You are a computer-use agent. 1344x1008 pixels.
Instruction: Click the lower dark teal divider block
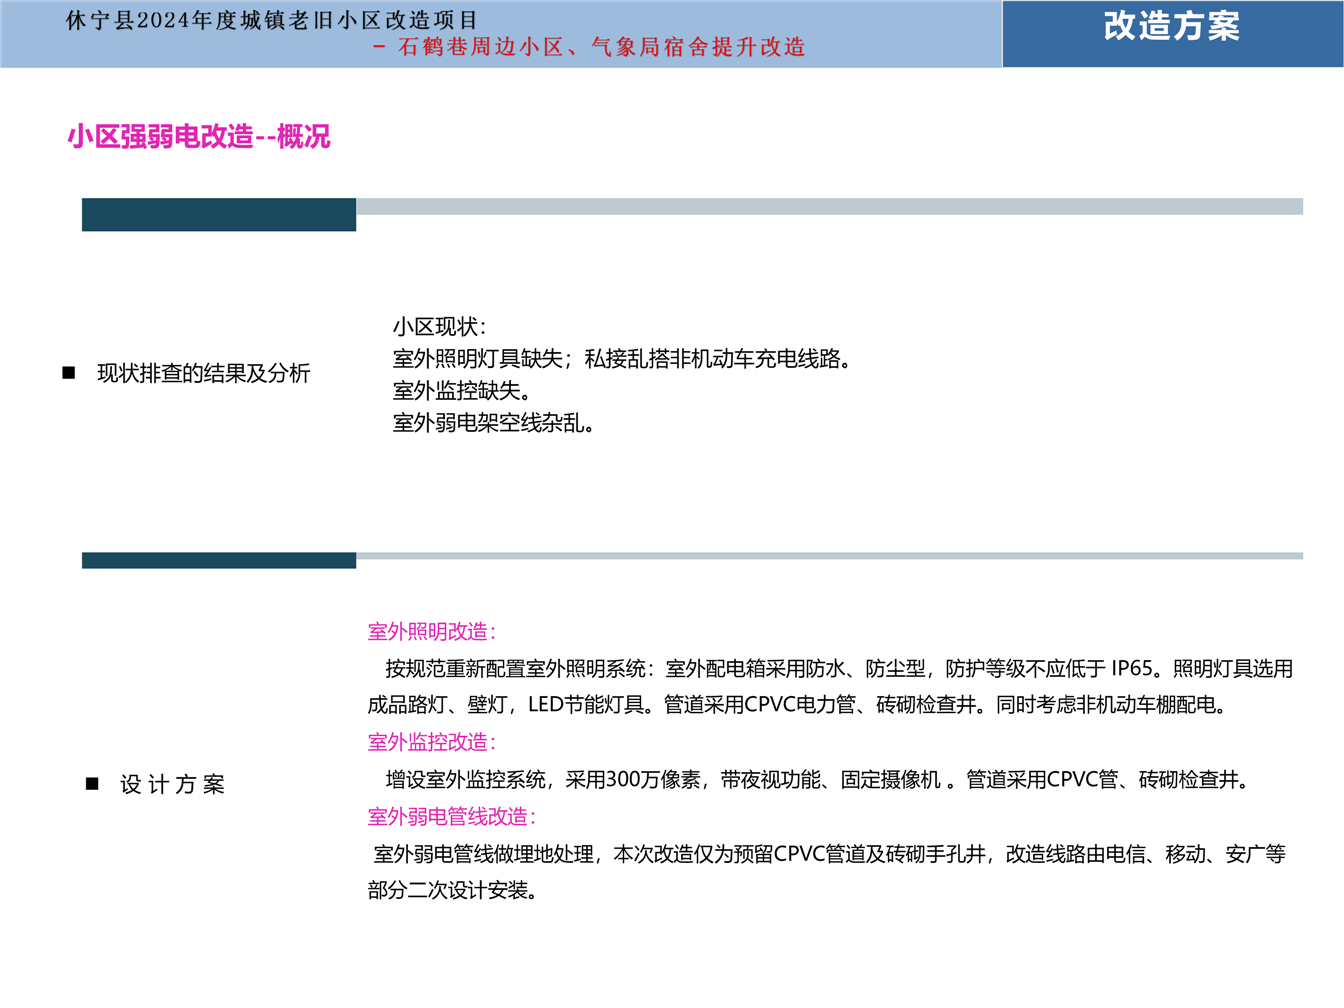tap(219, 560)
